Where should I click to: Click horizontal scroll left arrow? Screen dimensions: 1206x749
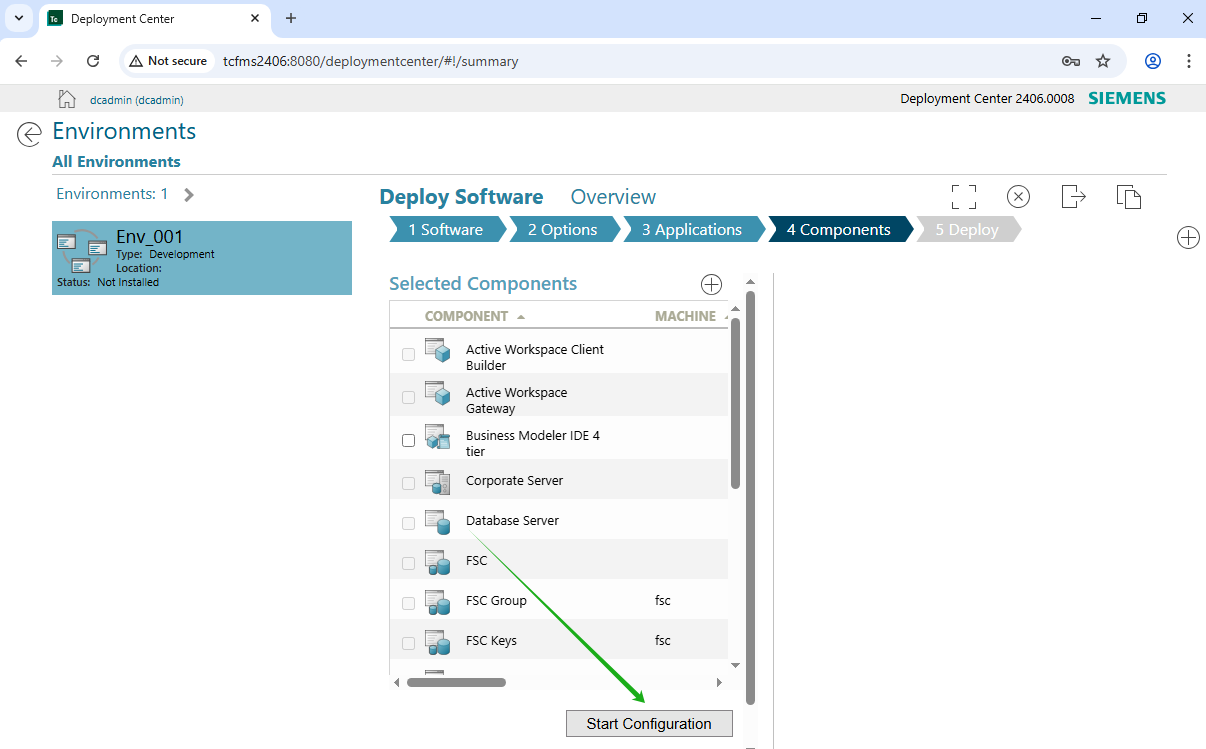397,682
